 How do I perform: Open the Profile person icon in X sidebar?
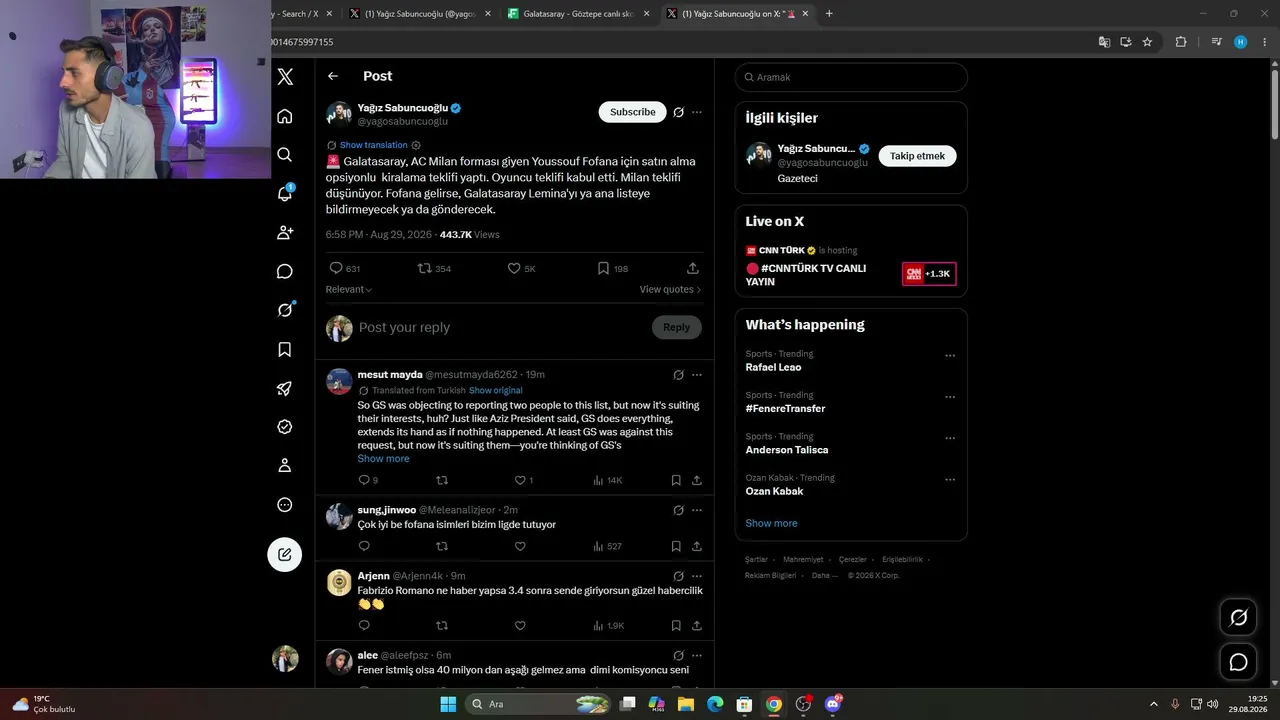(x=285, y=465)
